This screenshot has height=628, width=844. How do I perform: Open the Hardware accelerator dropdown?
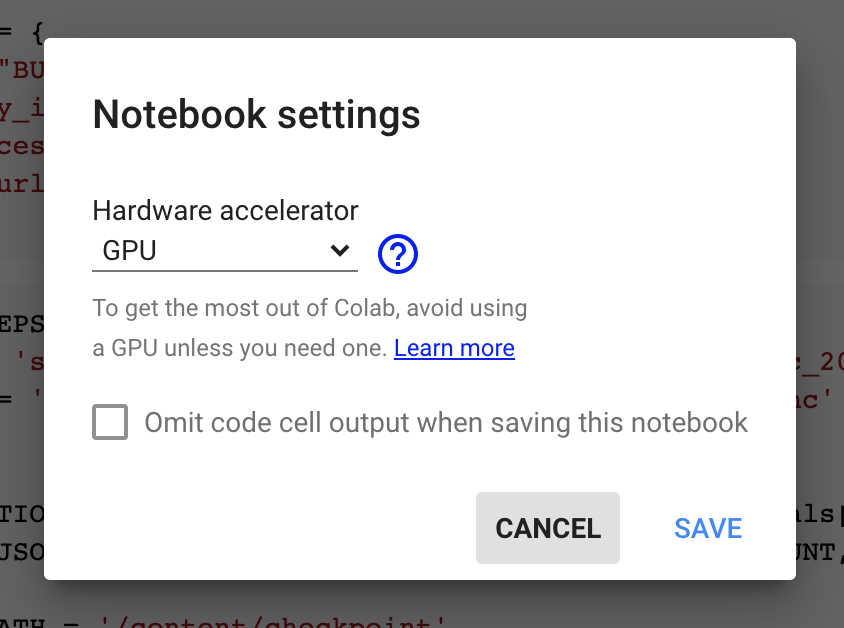(224, 251)
